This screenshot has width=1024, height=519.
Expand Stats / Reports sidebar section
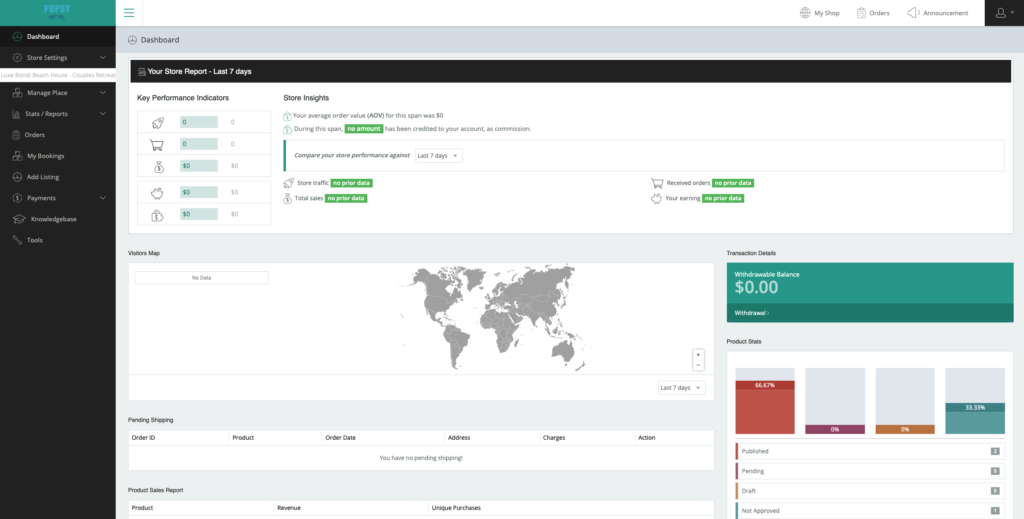click(x=103, y=114)
